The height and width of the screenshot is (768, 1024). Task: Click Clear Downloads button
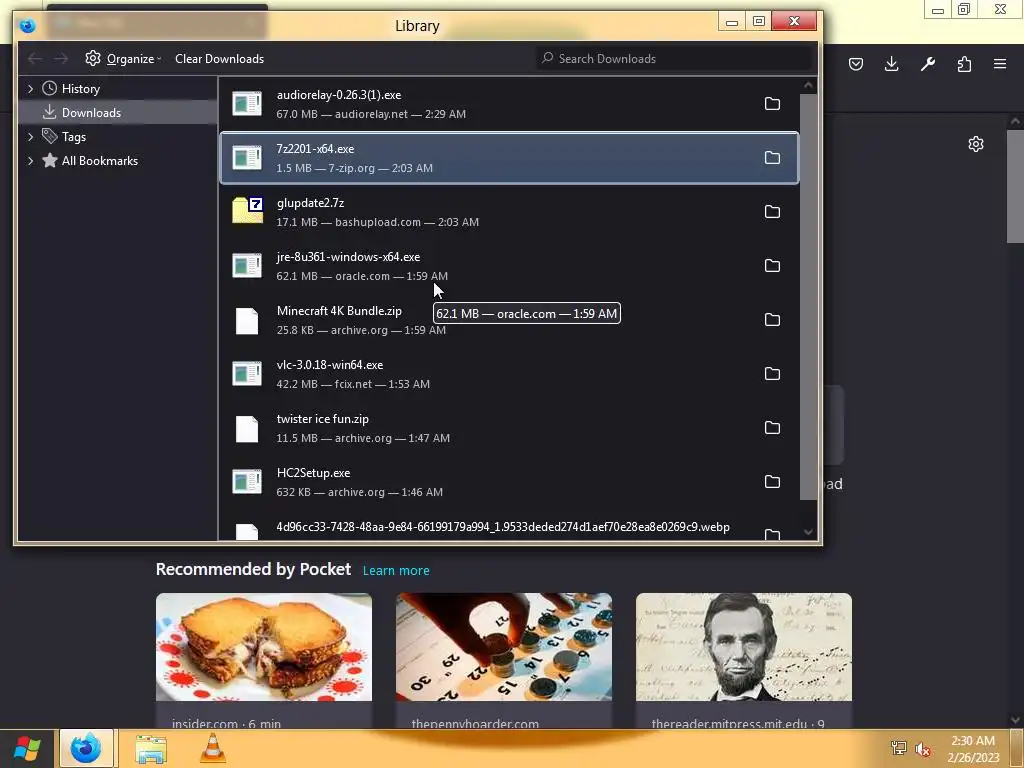click(219, 59)
